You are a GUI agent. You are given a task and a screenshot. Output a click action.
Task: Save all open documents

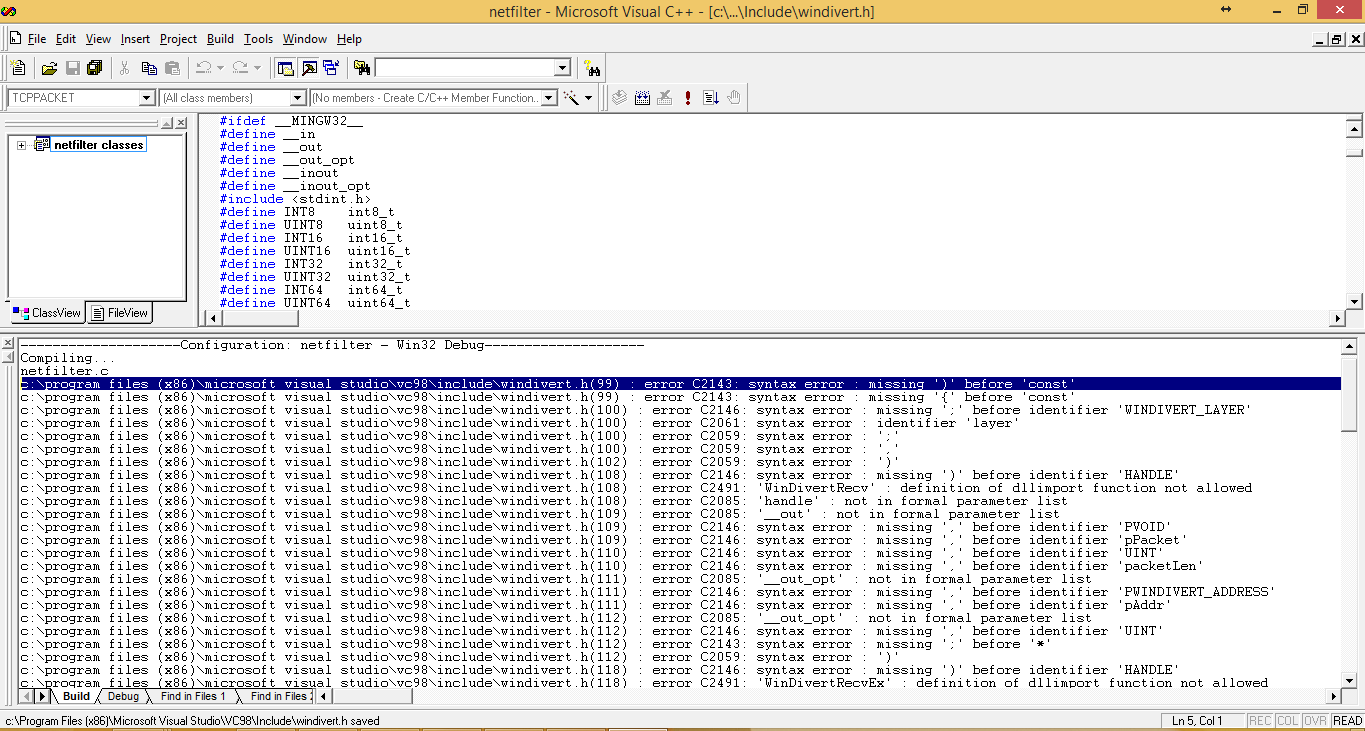point(93,67)
